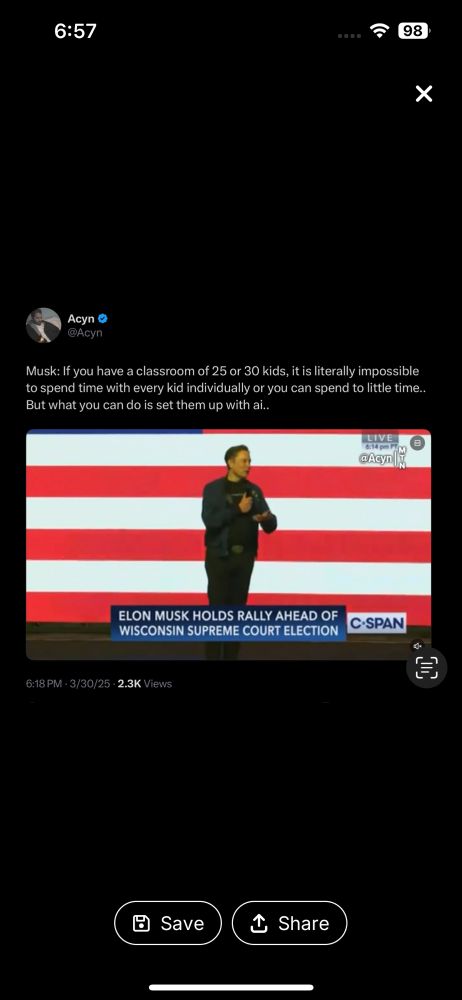
Task: Click the Save button label
Action: tap(183, 923)
